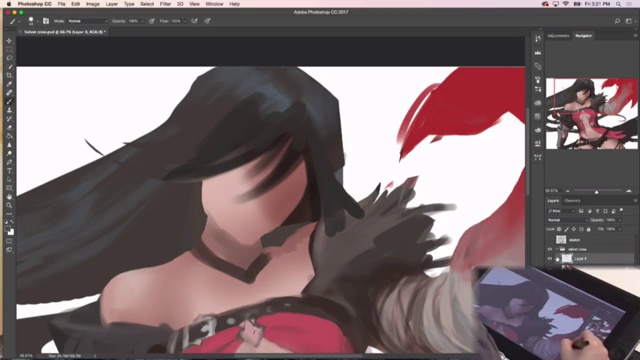Open the Filter menu
This screenshot has height=360, width=640.
[x=165, y=4]
